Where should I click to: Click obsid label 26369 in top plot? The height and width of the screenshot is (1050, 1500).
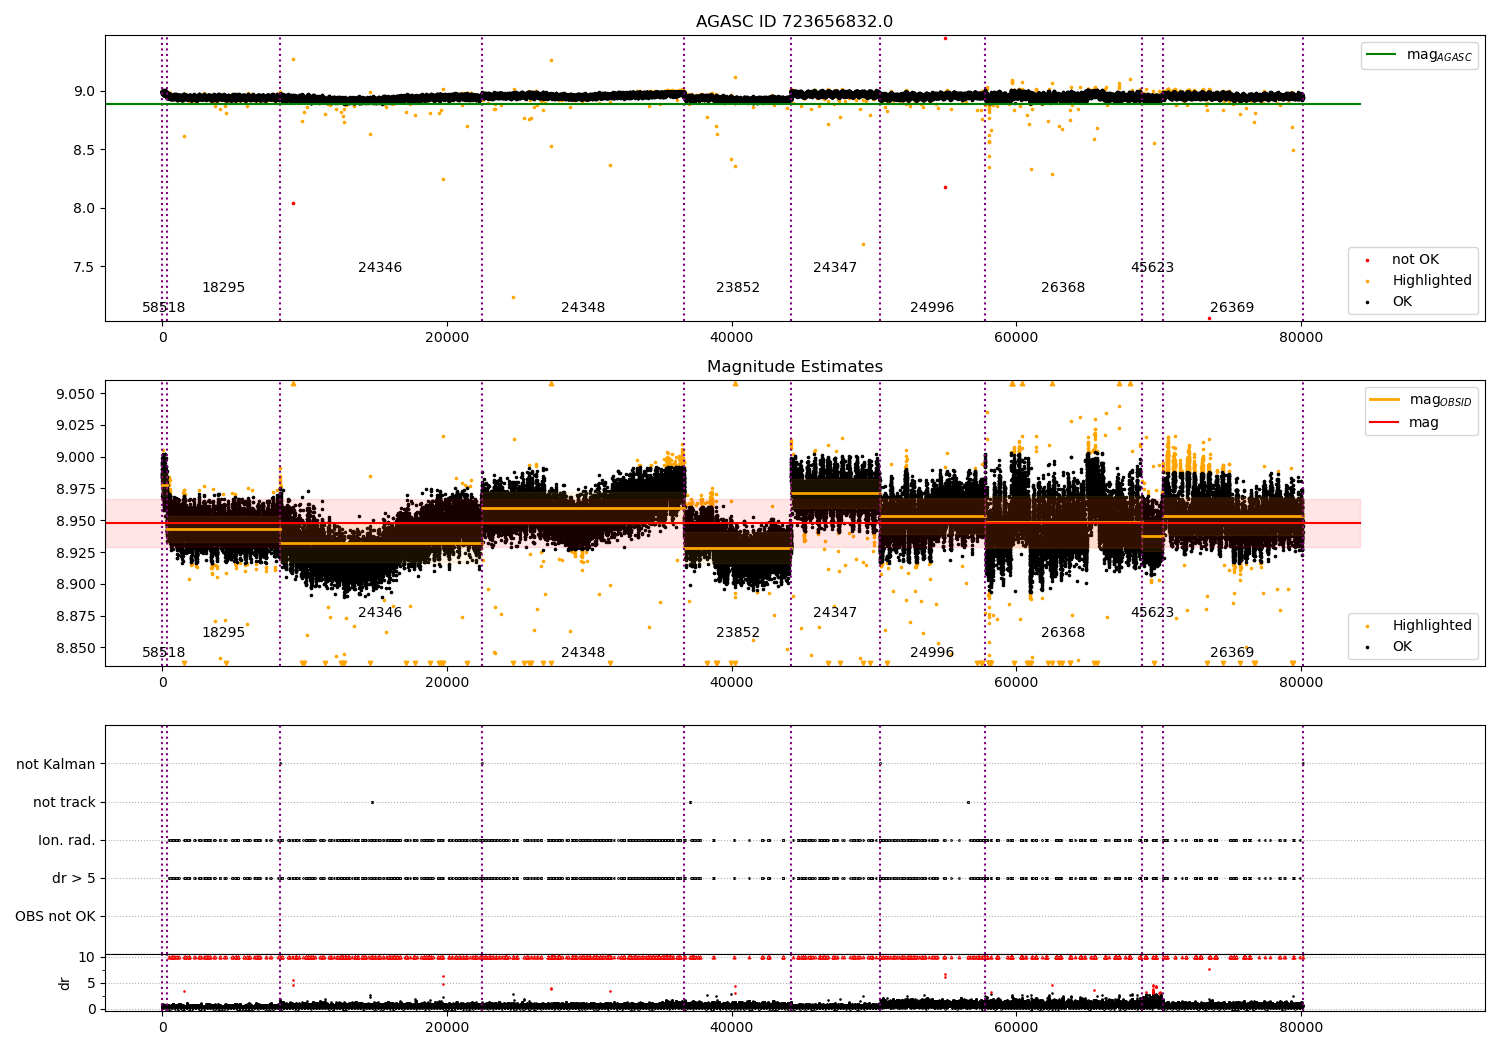1232,308
